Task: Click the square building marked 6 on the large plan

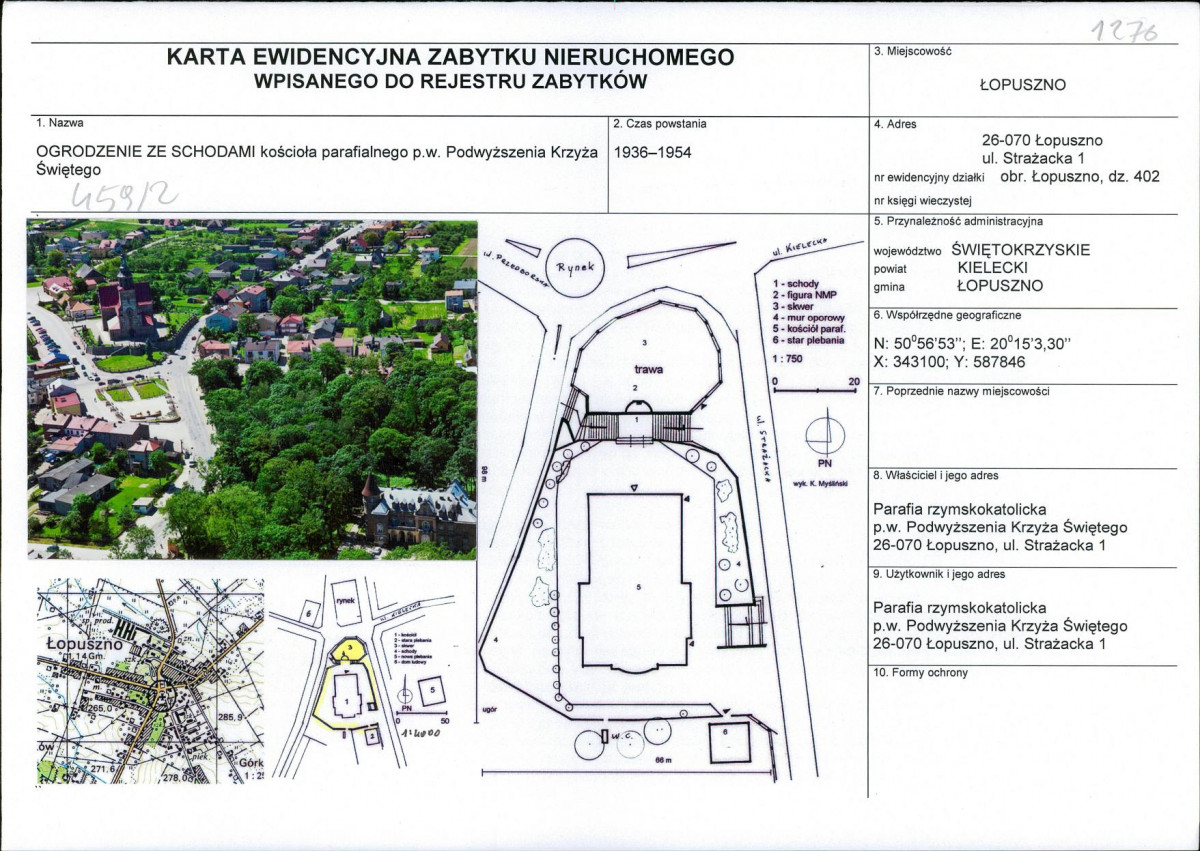Action: [x=729, y=742]
